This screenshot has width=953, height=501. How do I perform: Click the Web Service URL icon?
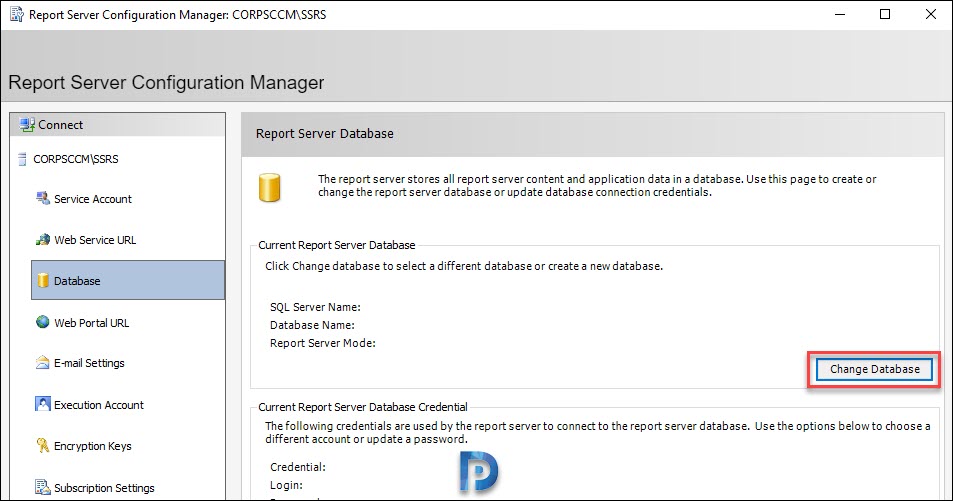pyautogui.click(x=43, y=240)
